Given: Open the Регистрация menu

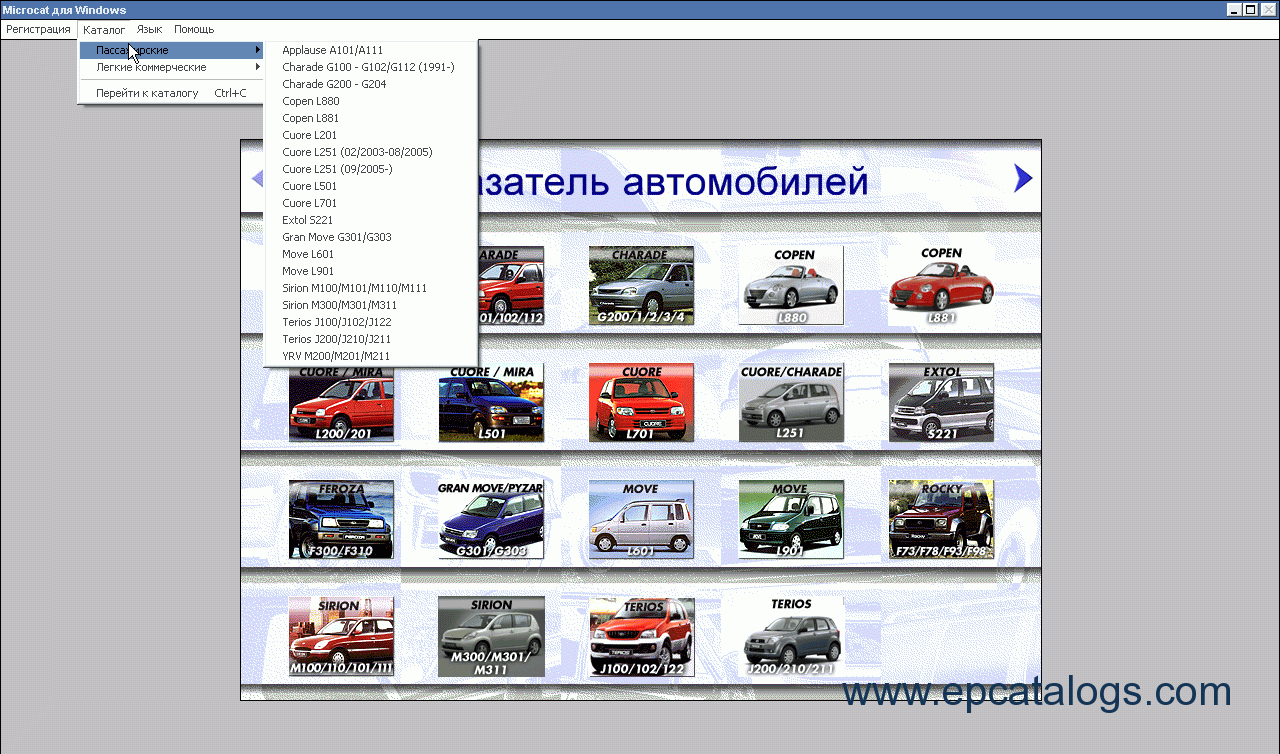Looking at the screenshot, I should pyautogui.click(x=38, y=30).
